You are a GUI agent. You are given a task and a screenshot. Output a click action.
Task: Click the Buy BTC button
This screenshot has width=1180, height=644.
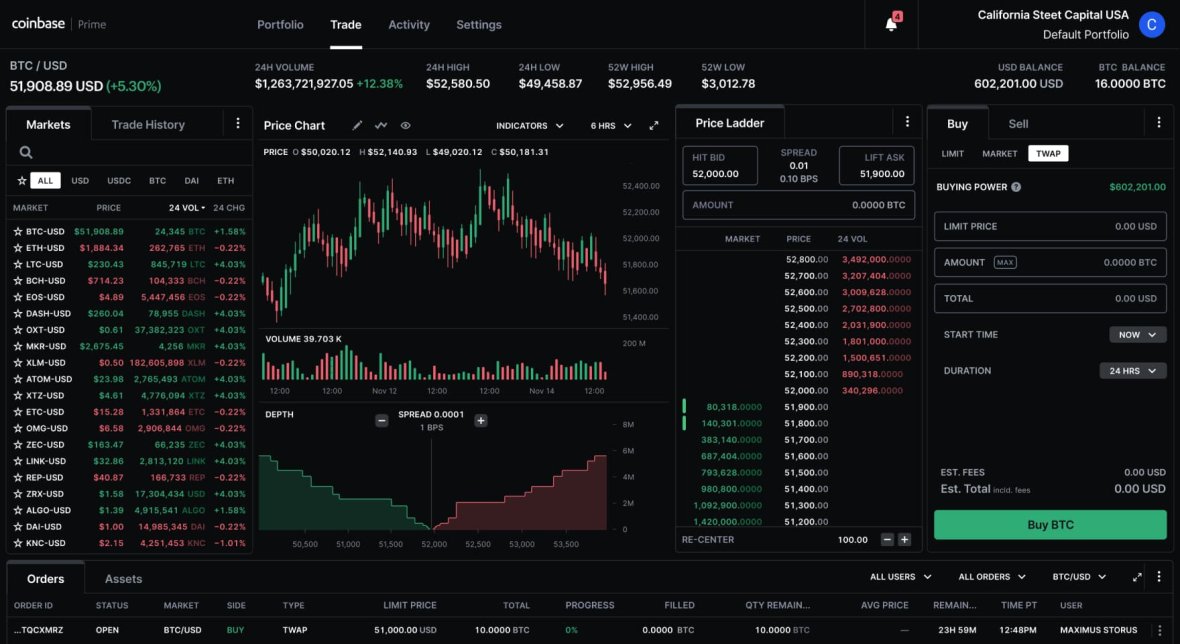coord(1049,524)
